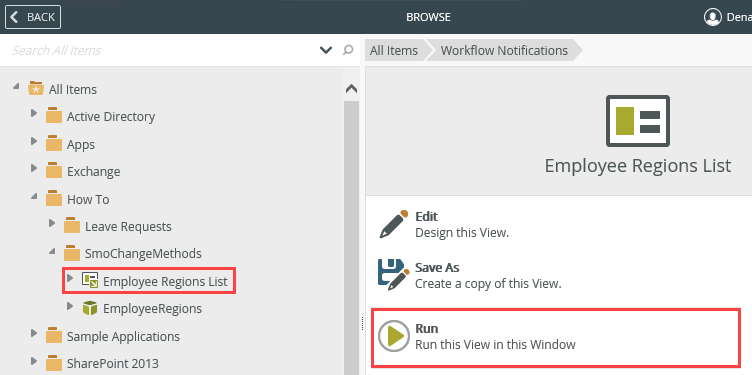This screenshot has height=375, width=752.
Task: Select the Sample Applications tree item
Action: tap(123, 337)
